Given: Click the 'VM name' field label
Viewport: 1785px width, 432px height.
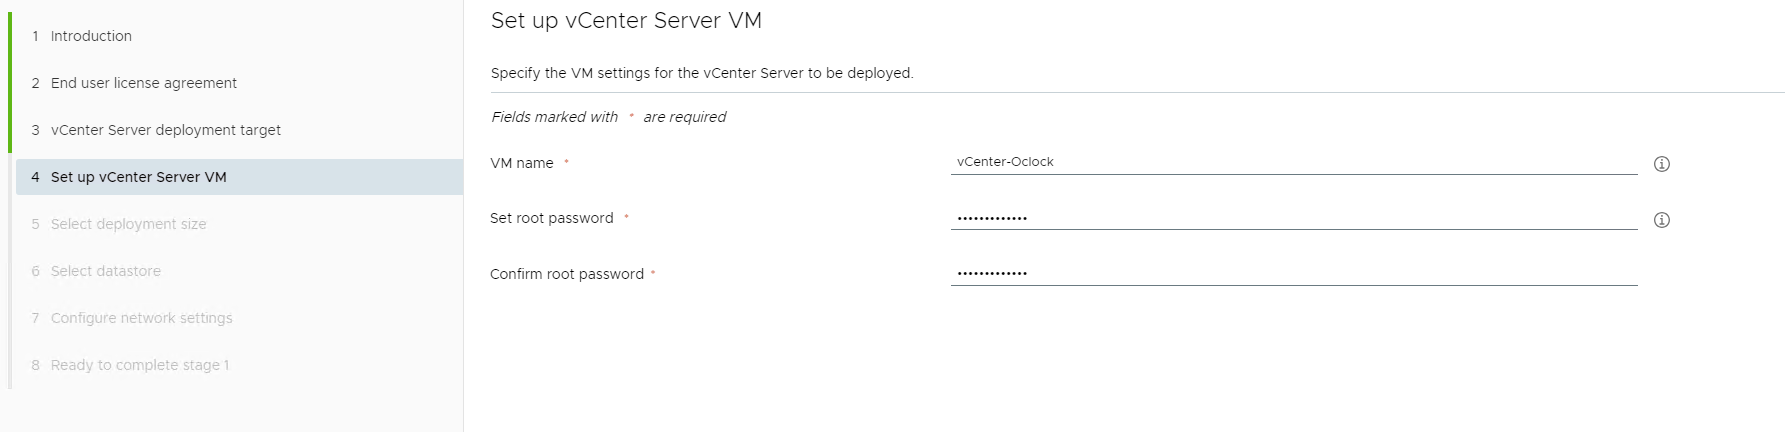Looking at the screenshot, I should 522,163.
